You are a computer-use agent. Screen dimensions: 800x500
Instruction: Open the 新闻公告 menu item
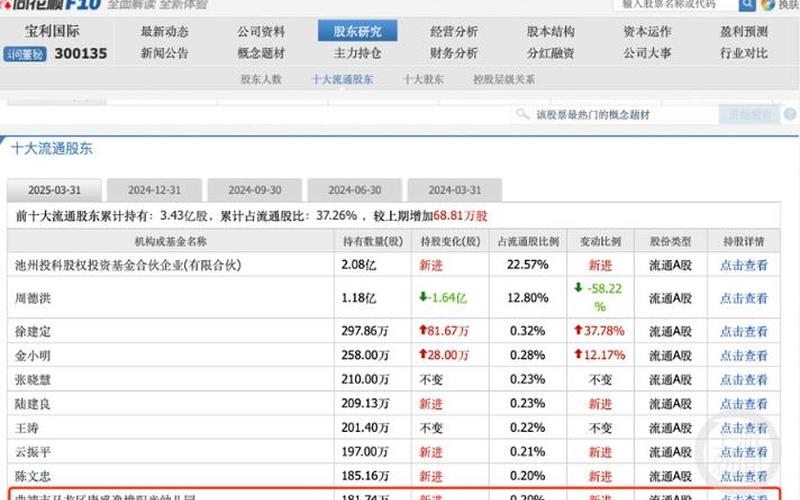[164, 53]
